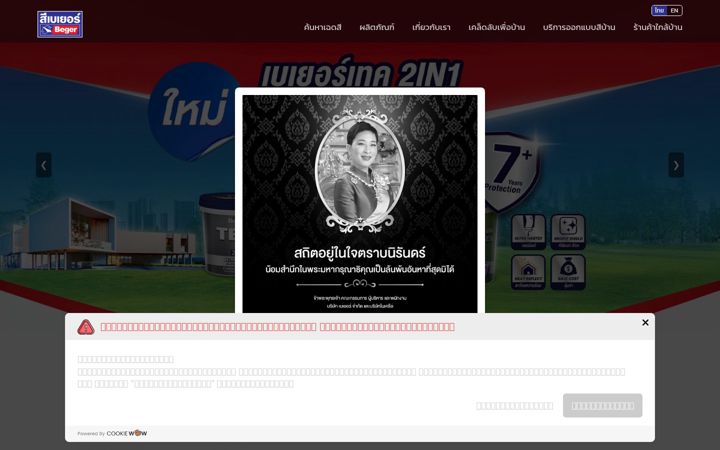
Task: Switch language to ไทย
Action: [x=659, y=10]
